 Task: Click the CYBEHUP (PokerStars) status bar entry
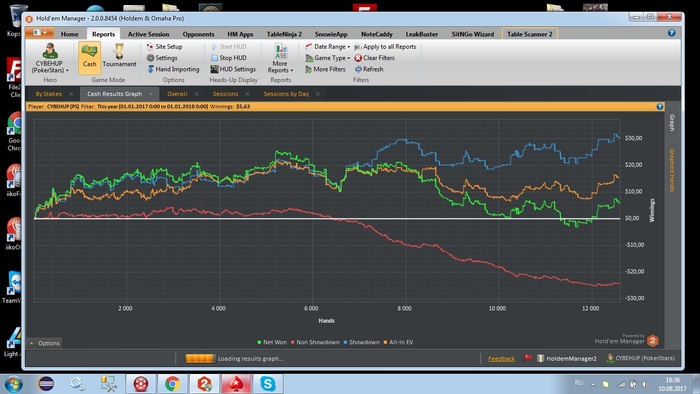(x=641, y=358)
